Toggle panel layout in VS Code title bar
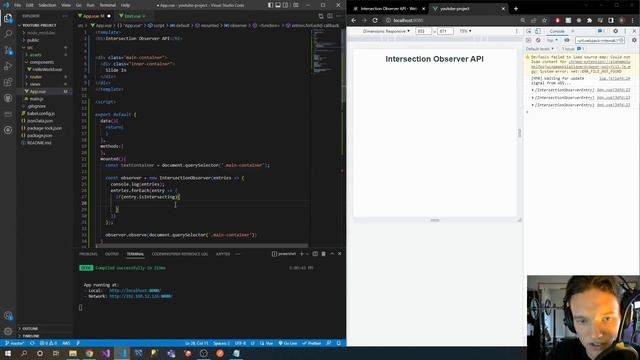Image resolution: width=640 pixels, height=360 pixels. 278,5
